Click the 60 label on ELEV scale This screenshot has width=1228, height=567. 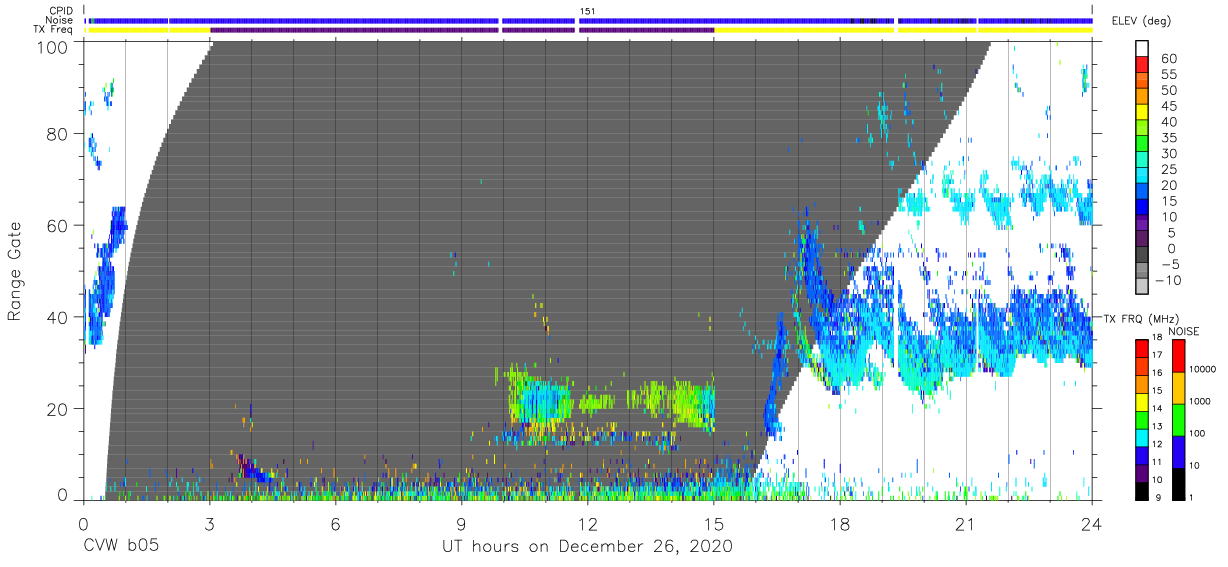[1167, 58]
